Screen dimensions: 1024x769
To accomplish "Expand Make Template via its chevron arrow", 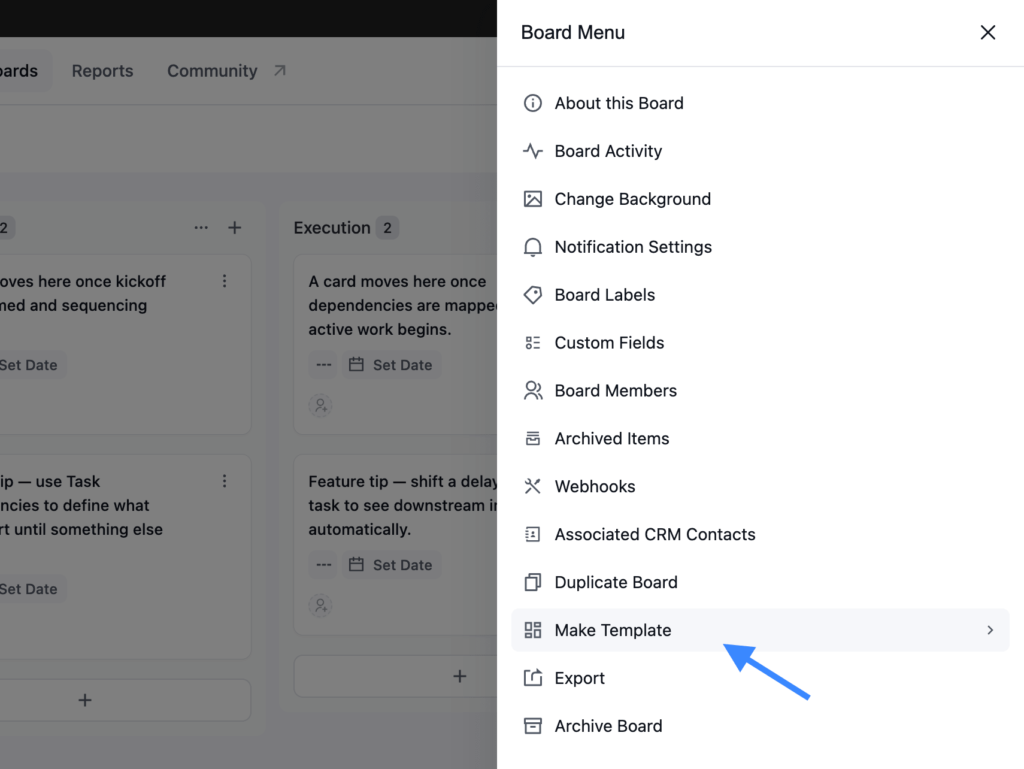I will pyautogui.click(x=990, y=630).
